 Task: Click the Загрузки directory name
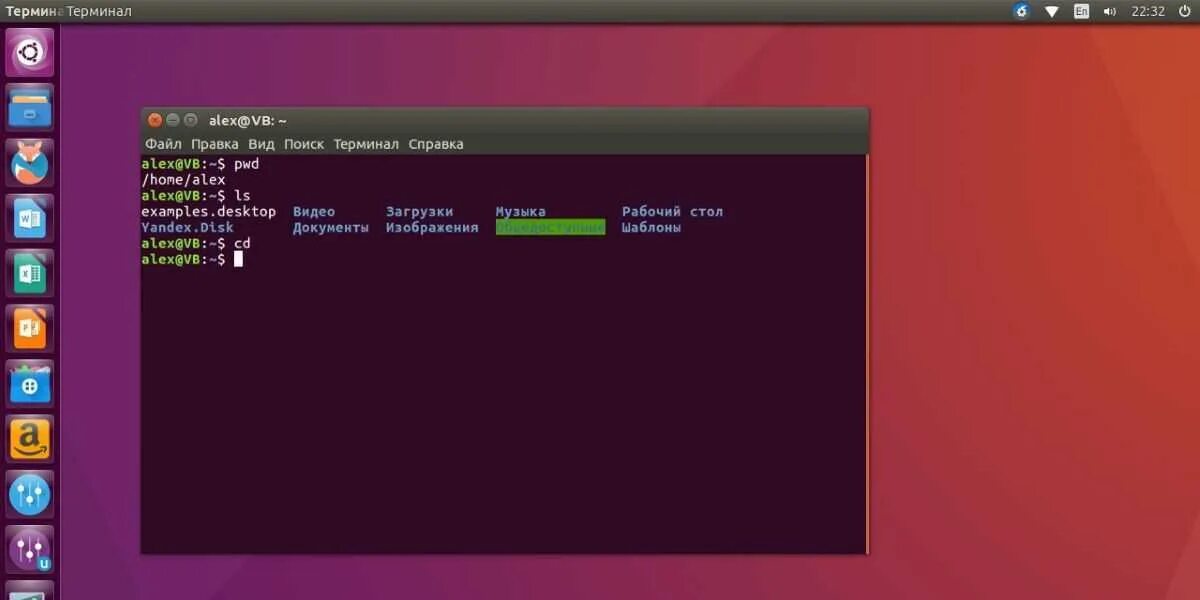419,212
